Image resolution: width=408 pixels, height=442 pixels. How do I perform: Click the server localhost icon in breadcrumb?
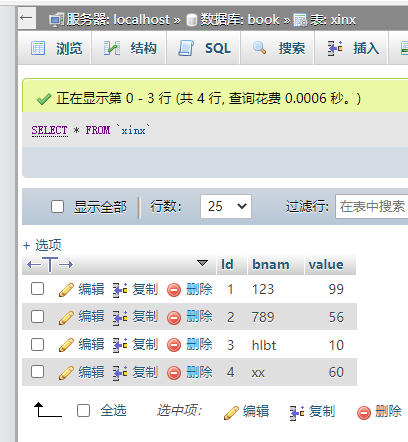pyautogui.click(x=57, y=20)
